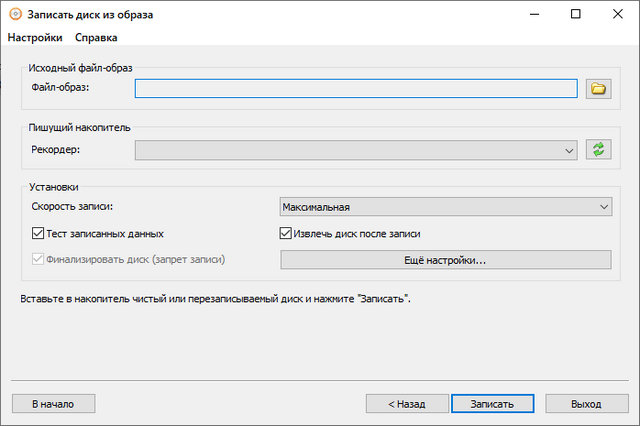Click the browse folder icon for image file
The width and height of the screenshot is (640, 426).
pos(599,89)
